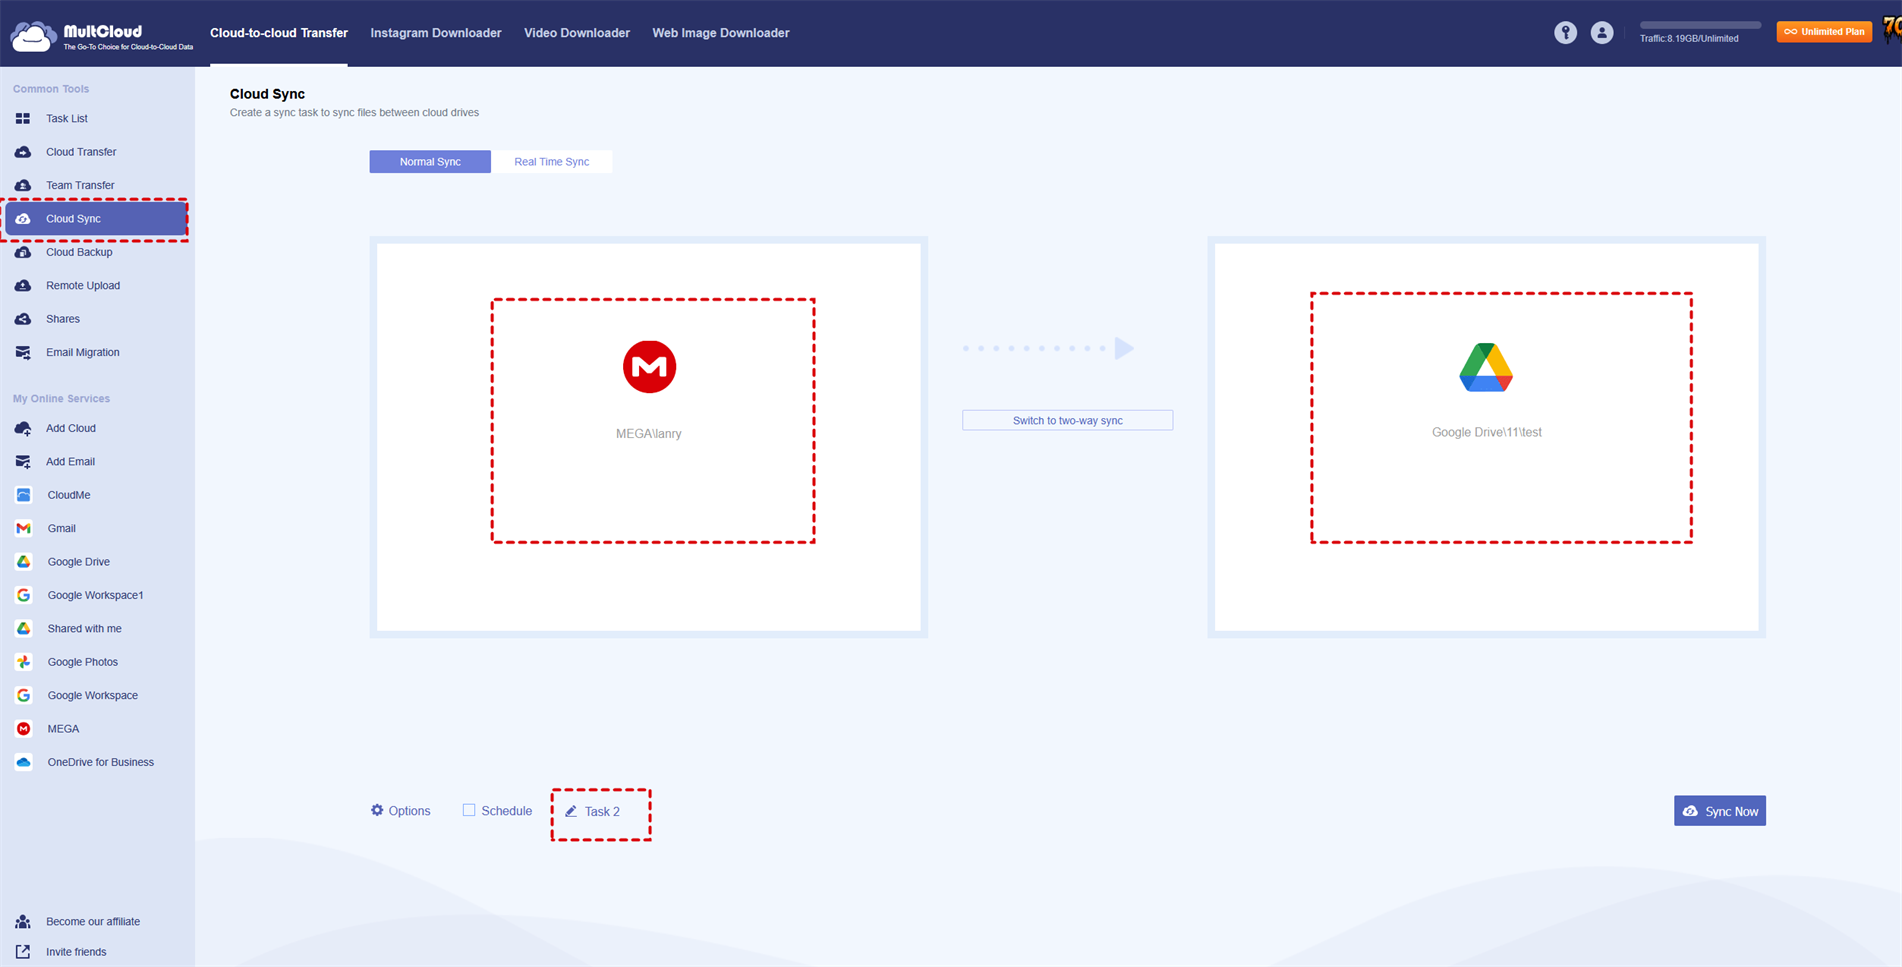Click the Email Migration sidebar icon
The image size is (1902, 967).
point(23,352)
